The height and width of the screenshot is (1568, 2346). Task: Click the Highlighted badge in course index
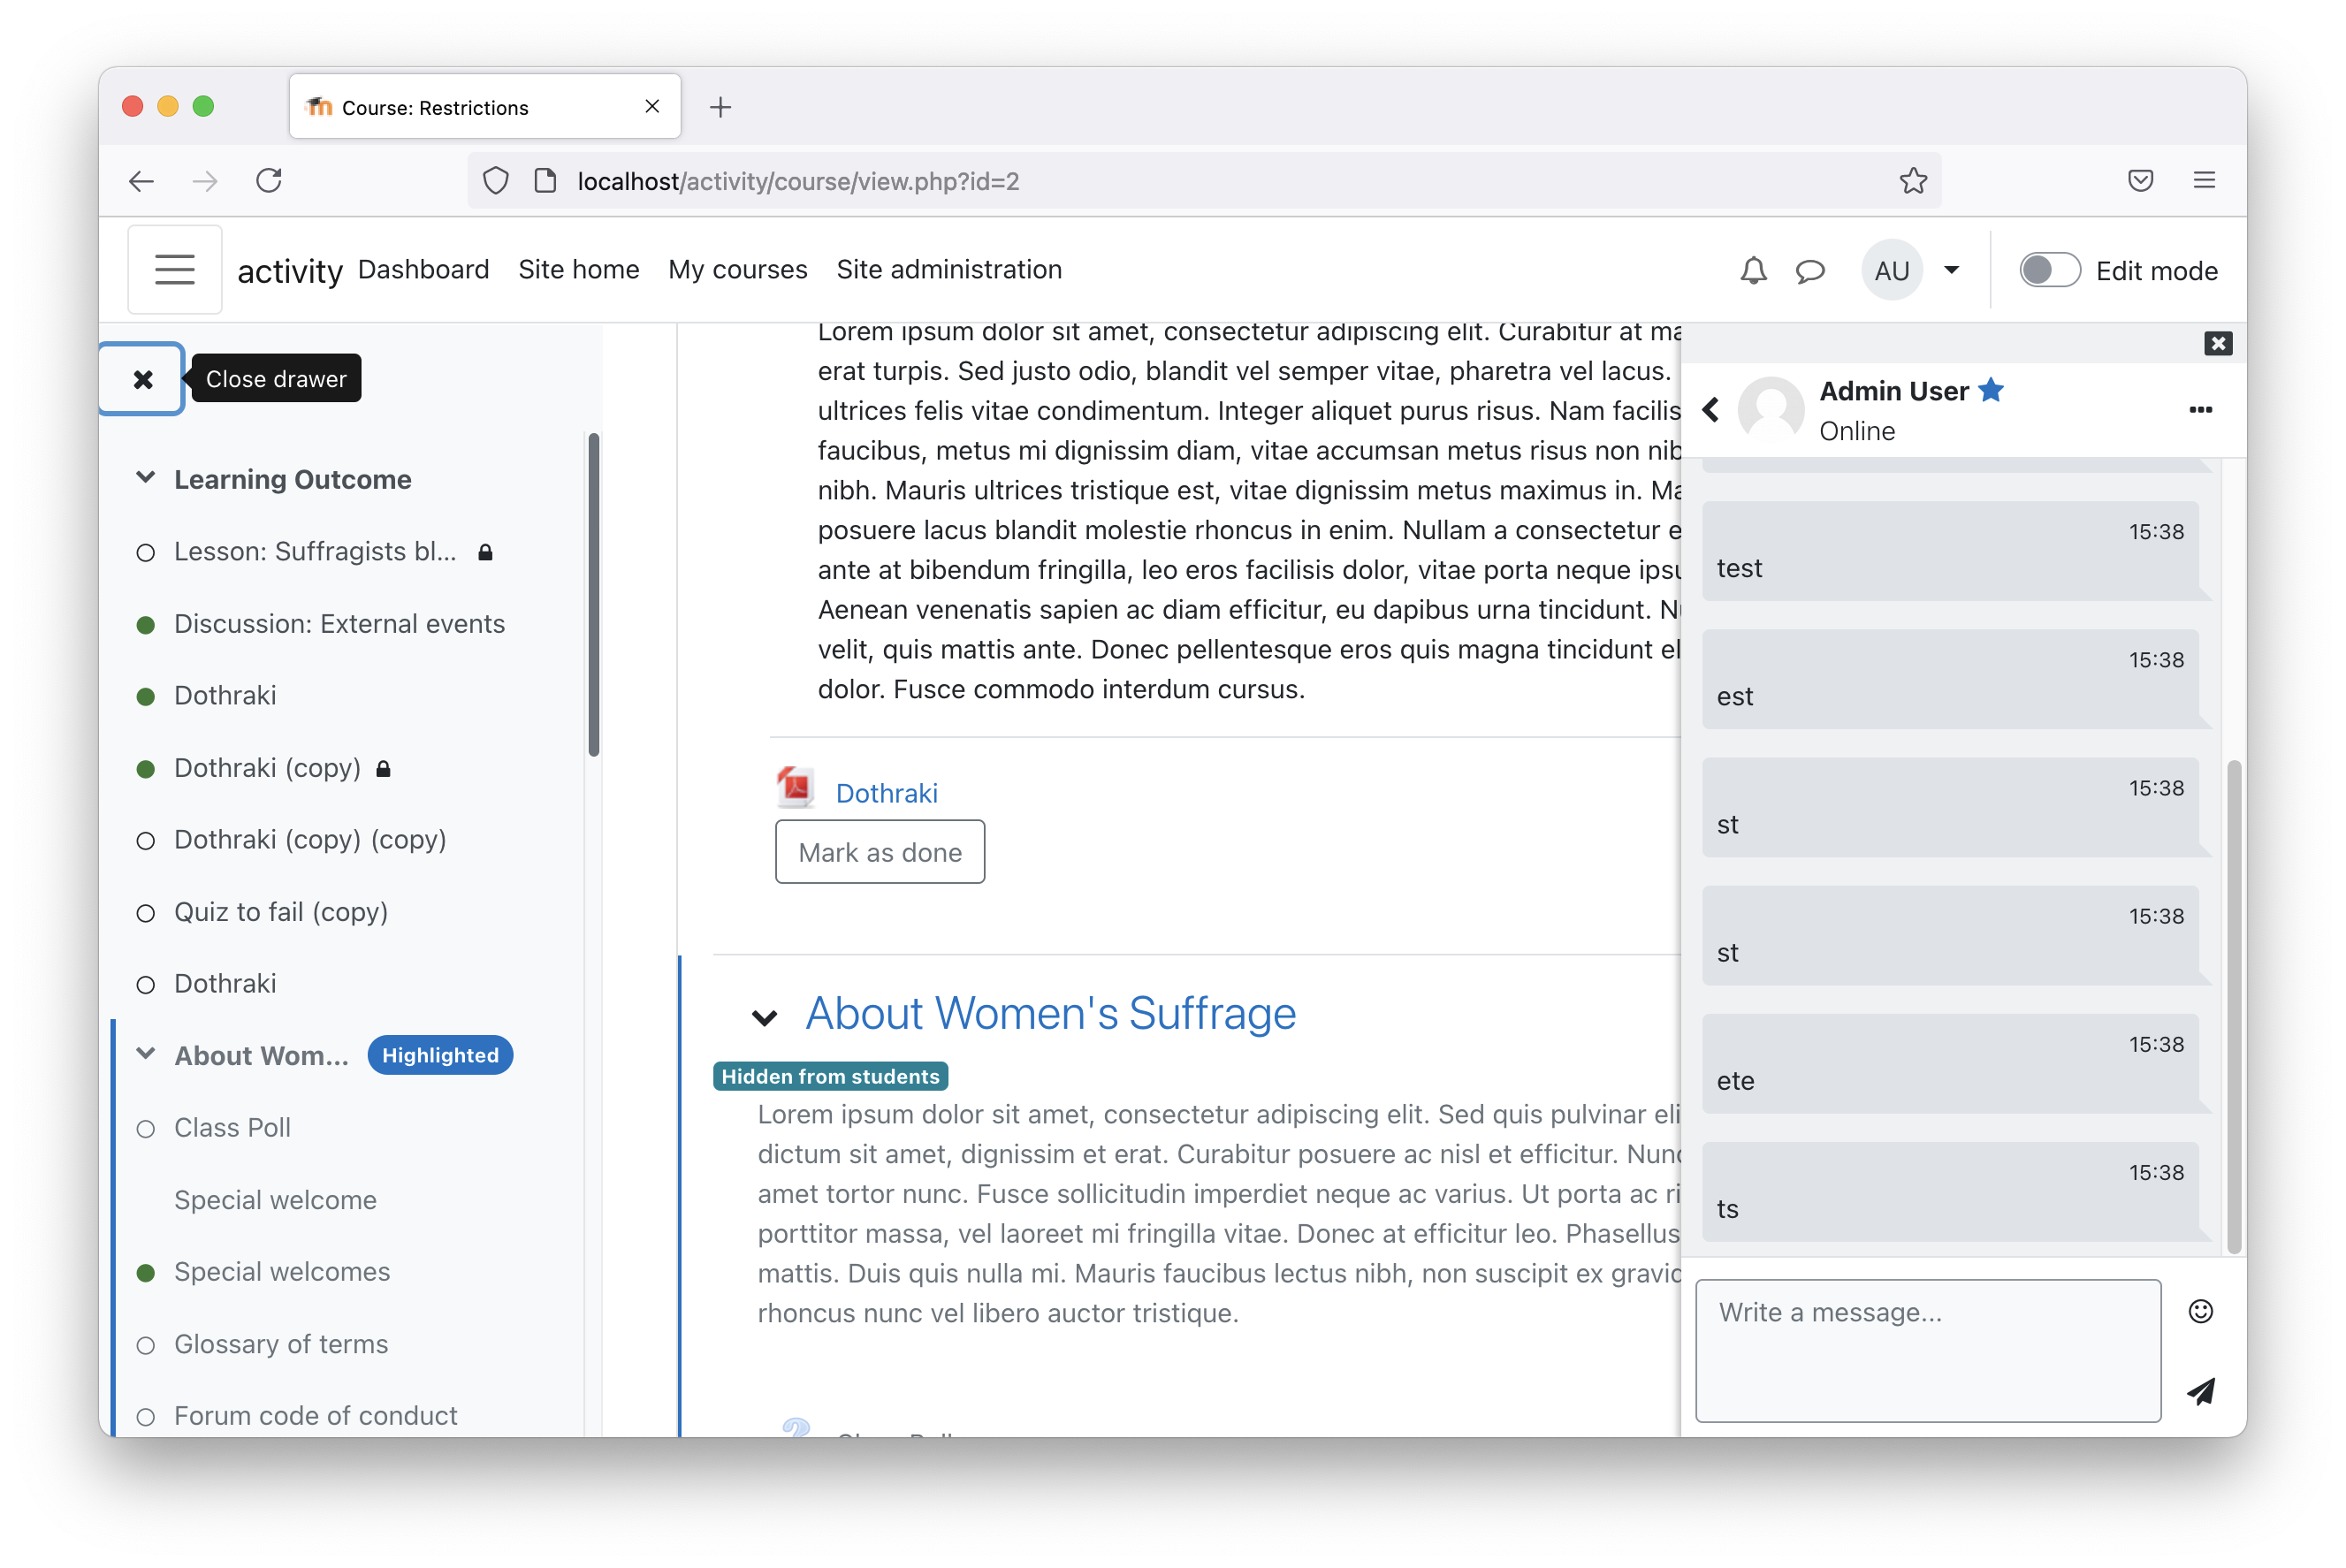coord(440,1055)
